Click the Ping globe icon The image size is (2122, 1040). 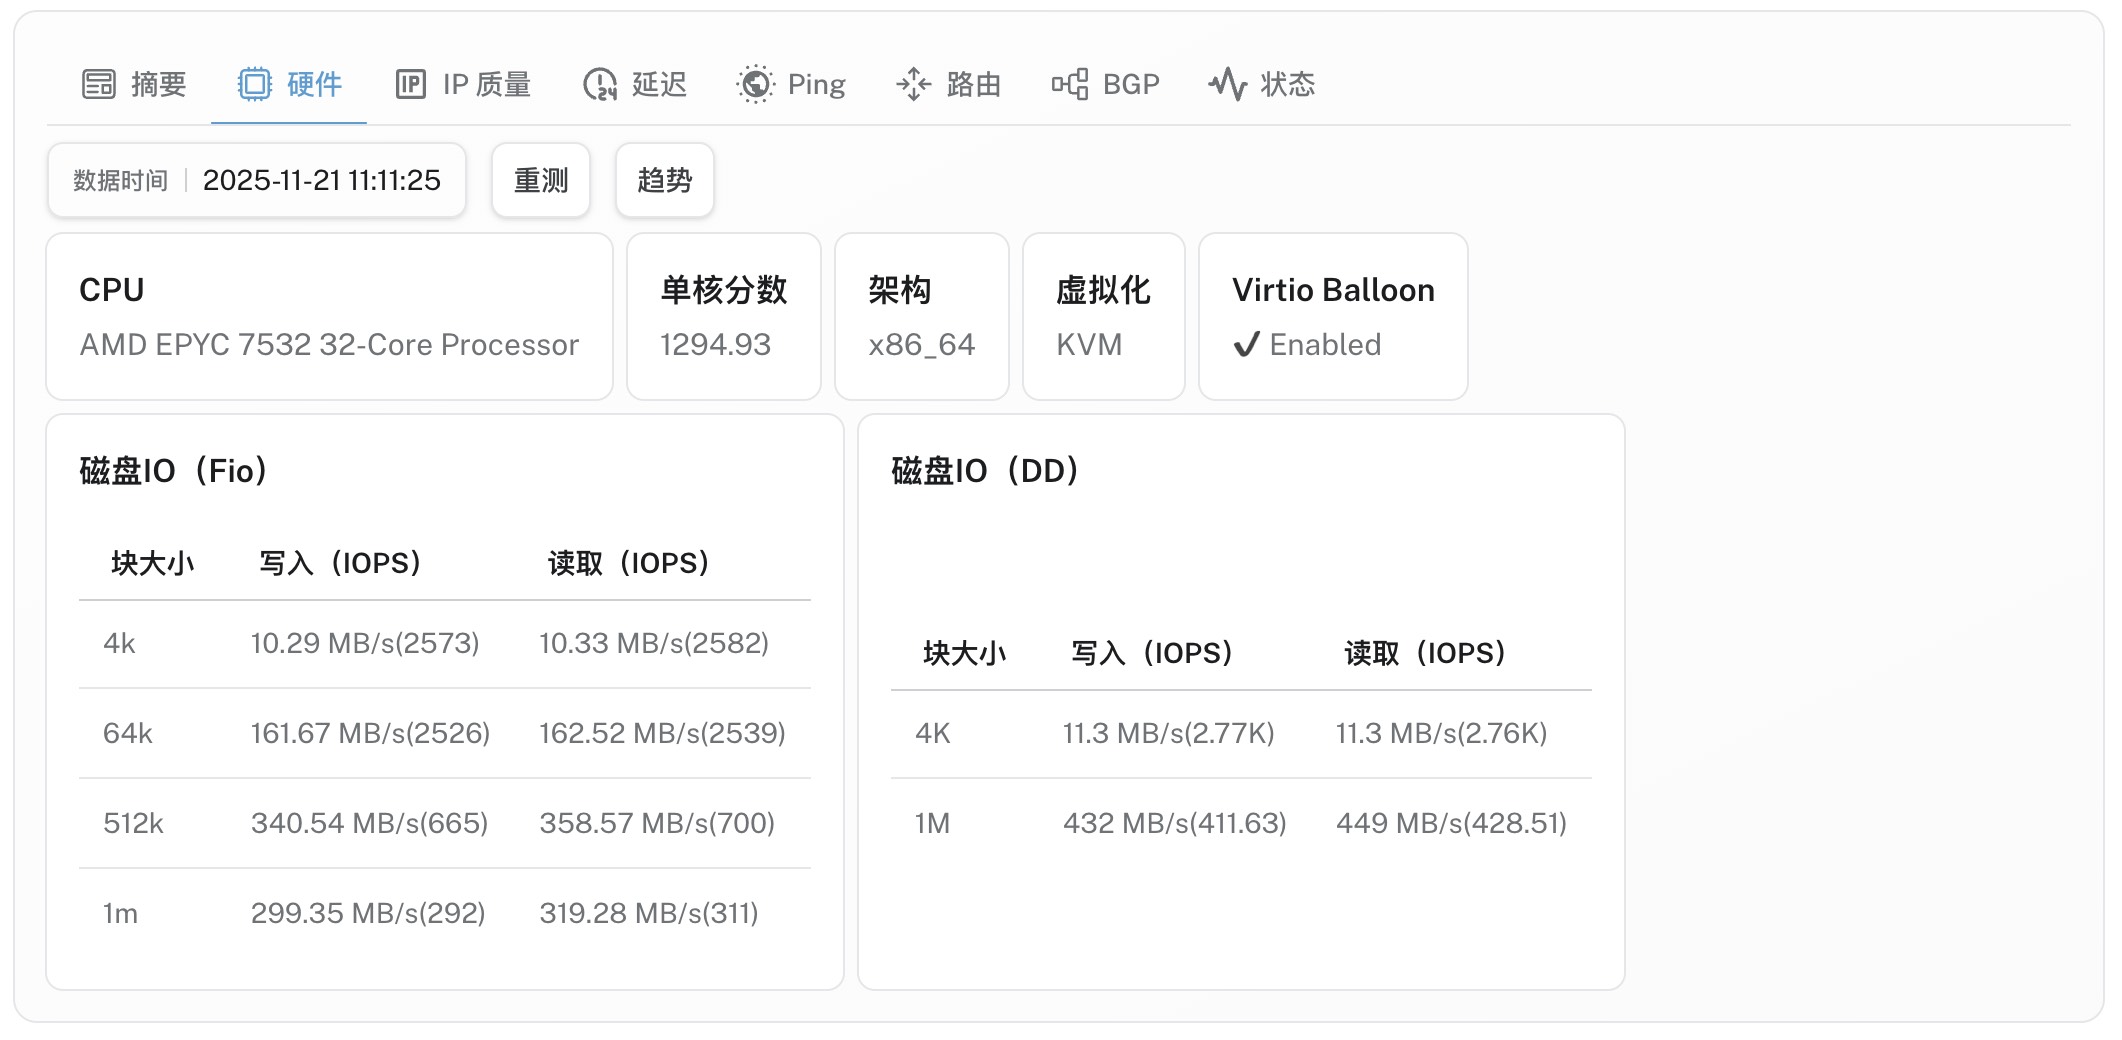pyautogui.click(x=755, y=84)
